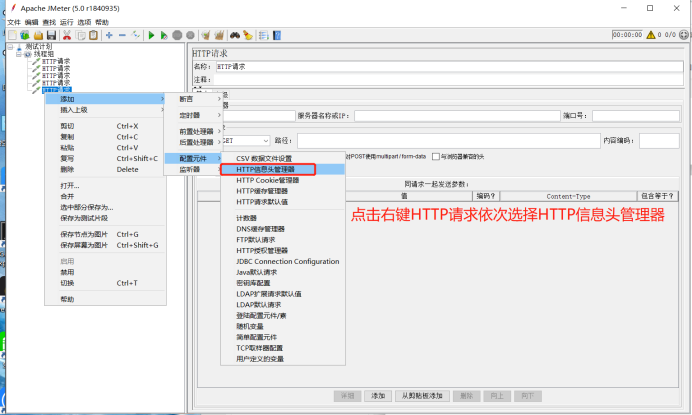Click the Help question-mark toolbar icon

(277, 35)
